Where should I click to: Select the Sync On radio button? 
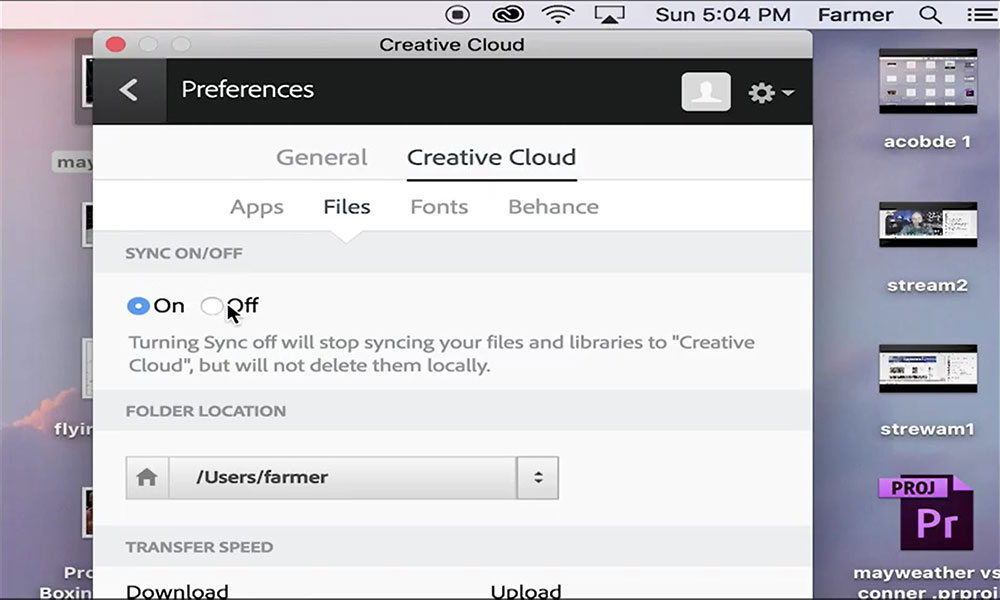click(x=138, y=306)
